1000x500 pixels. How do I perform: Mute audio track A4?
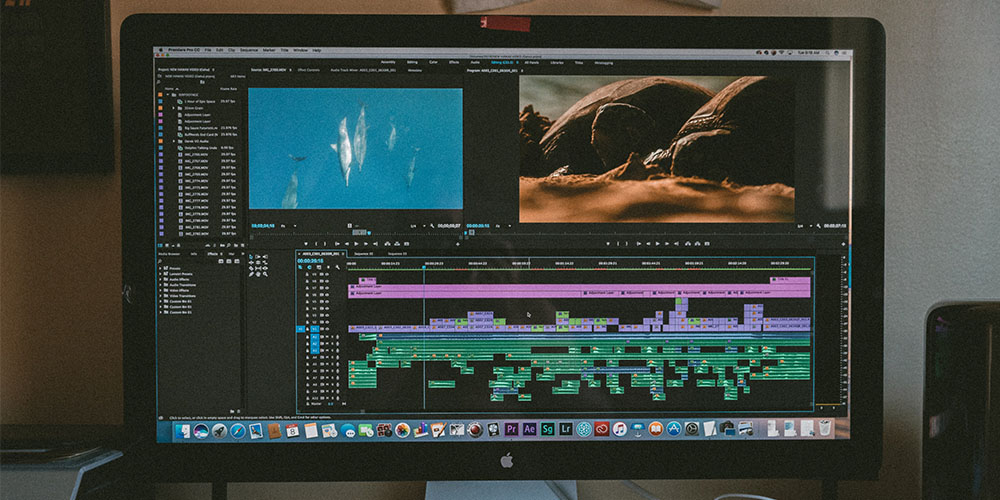[x=327, y=357]
